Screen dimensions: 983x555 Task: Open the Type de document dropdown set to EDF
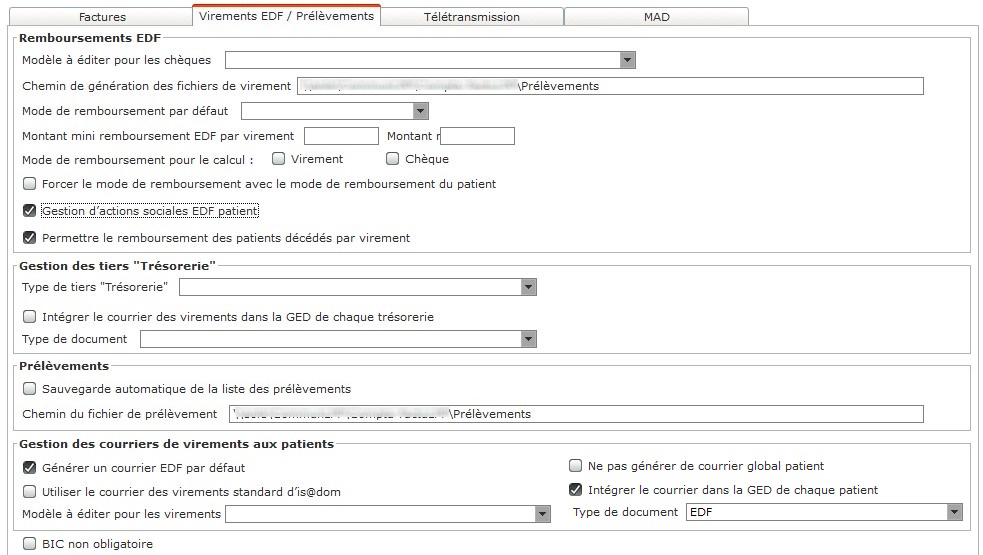[824, 512]
